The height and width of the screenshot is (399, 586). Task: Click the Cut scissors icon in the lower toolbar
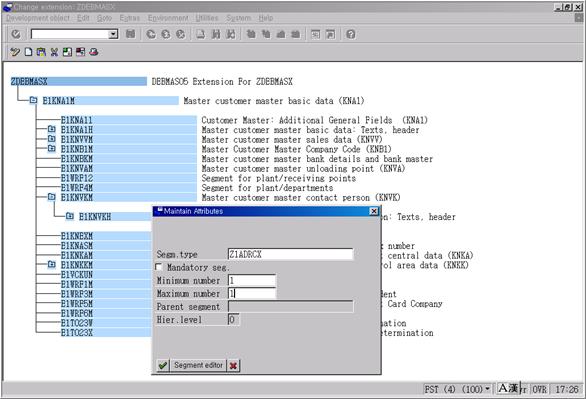point(54,52)
